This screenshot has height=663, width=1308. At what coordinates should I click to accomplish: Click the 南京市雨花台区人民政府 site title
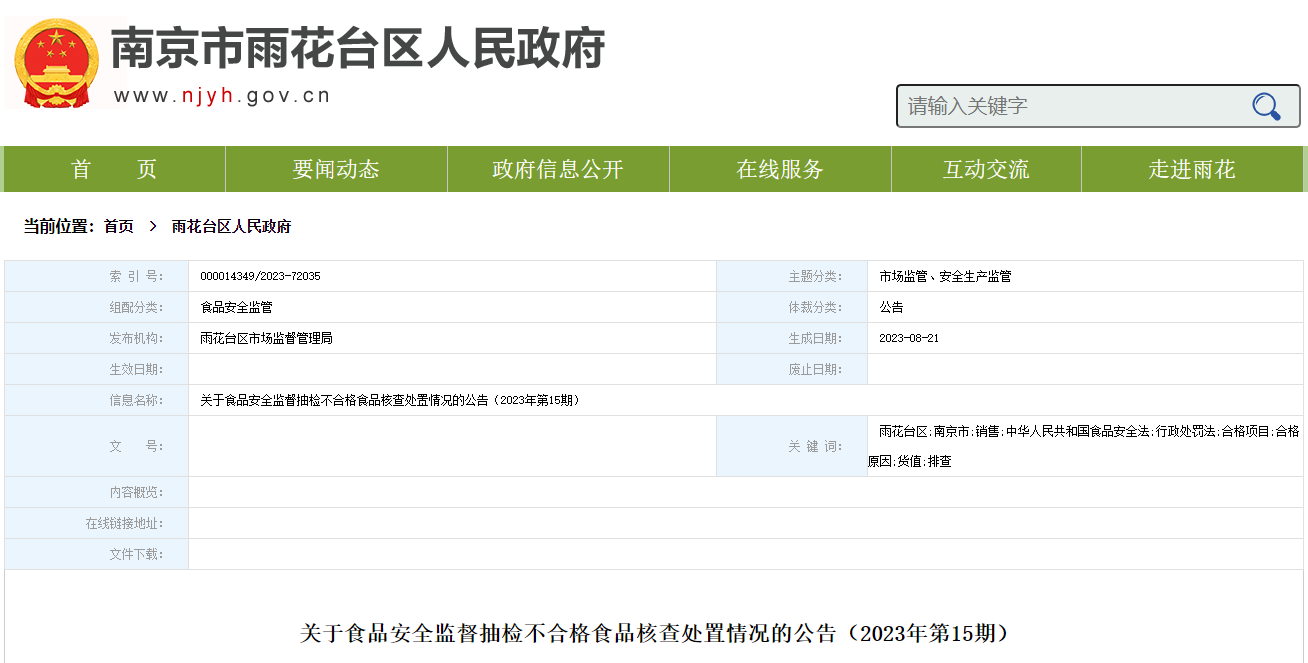click(x=358, y=48)
